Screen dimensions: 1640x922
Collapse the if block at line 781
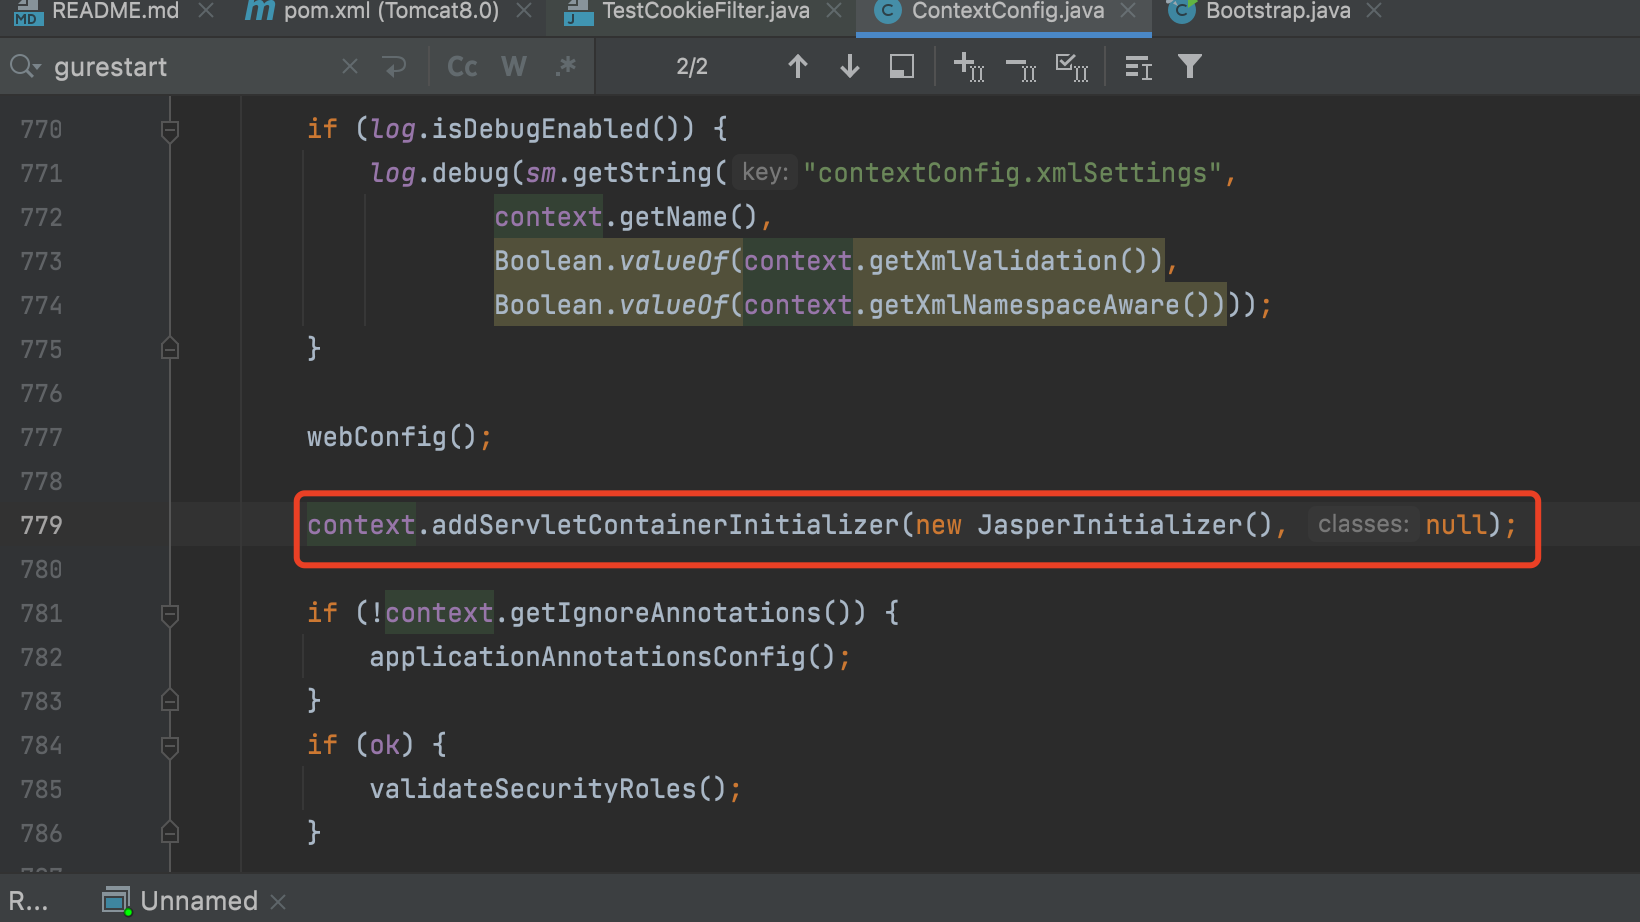pos(170,614)
